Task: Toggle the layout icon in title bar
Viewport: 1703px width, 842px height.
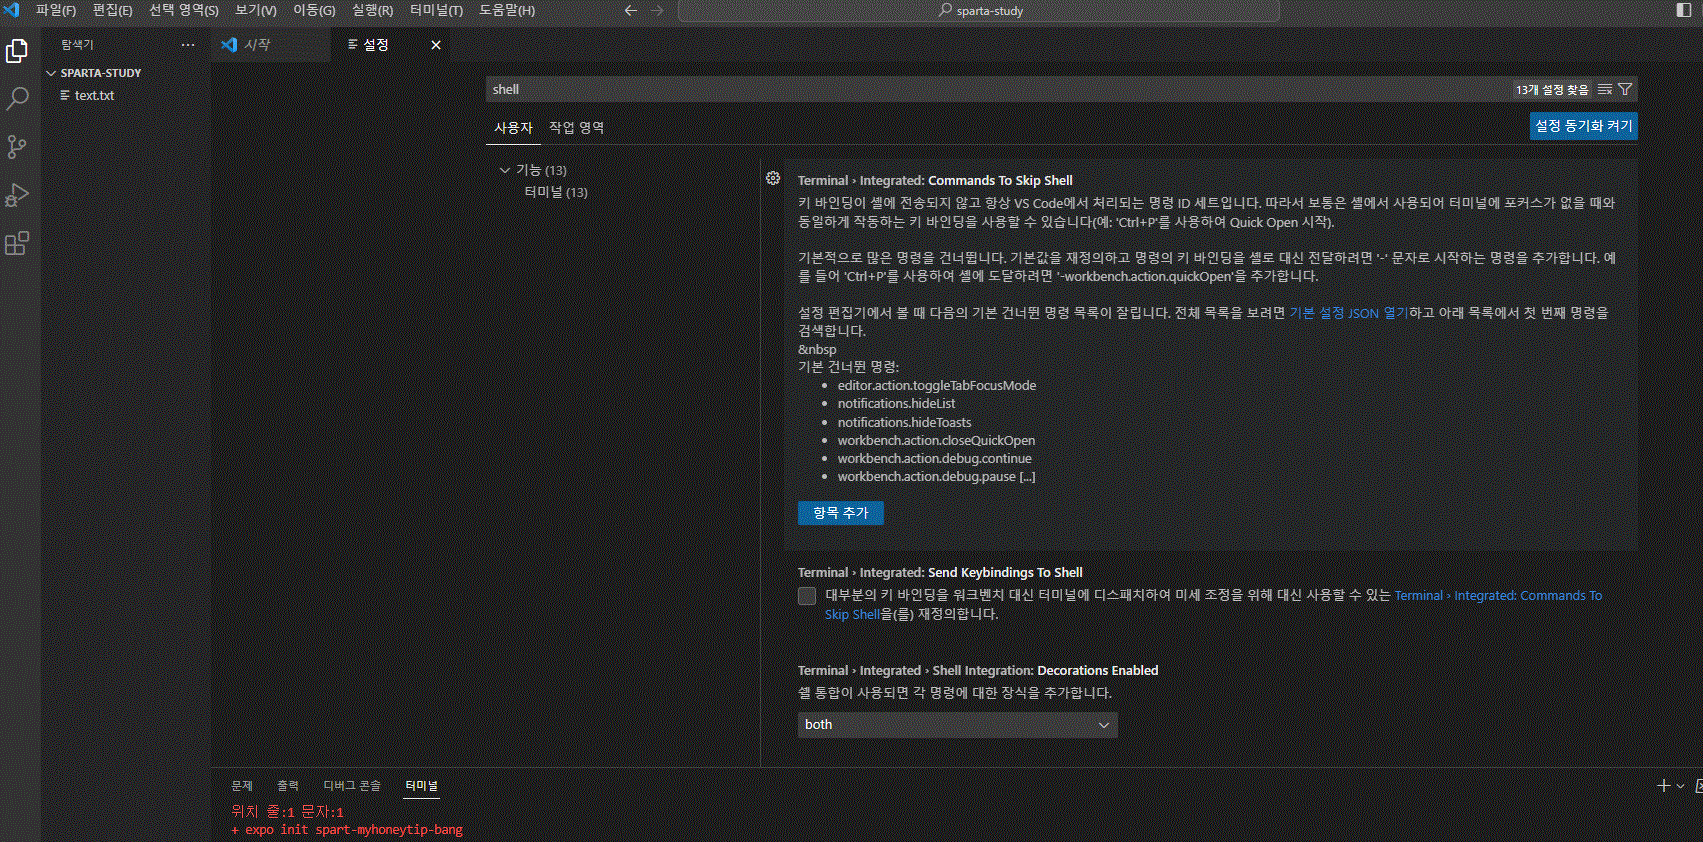Action: coord(1684,10)
